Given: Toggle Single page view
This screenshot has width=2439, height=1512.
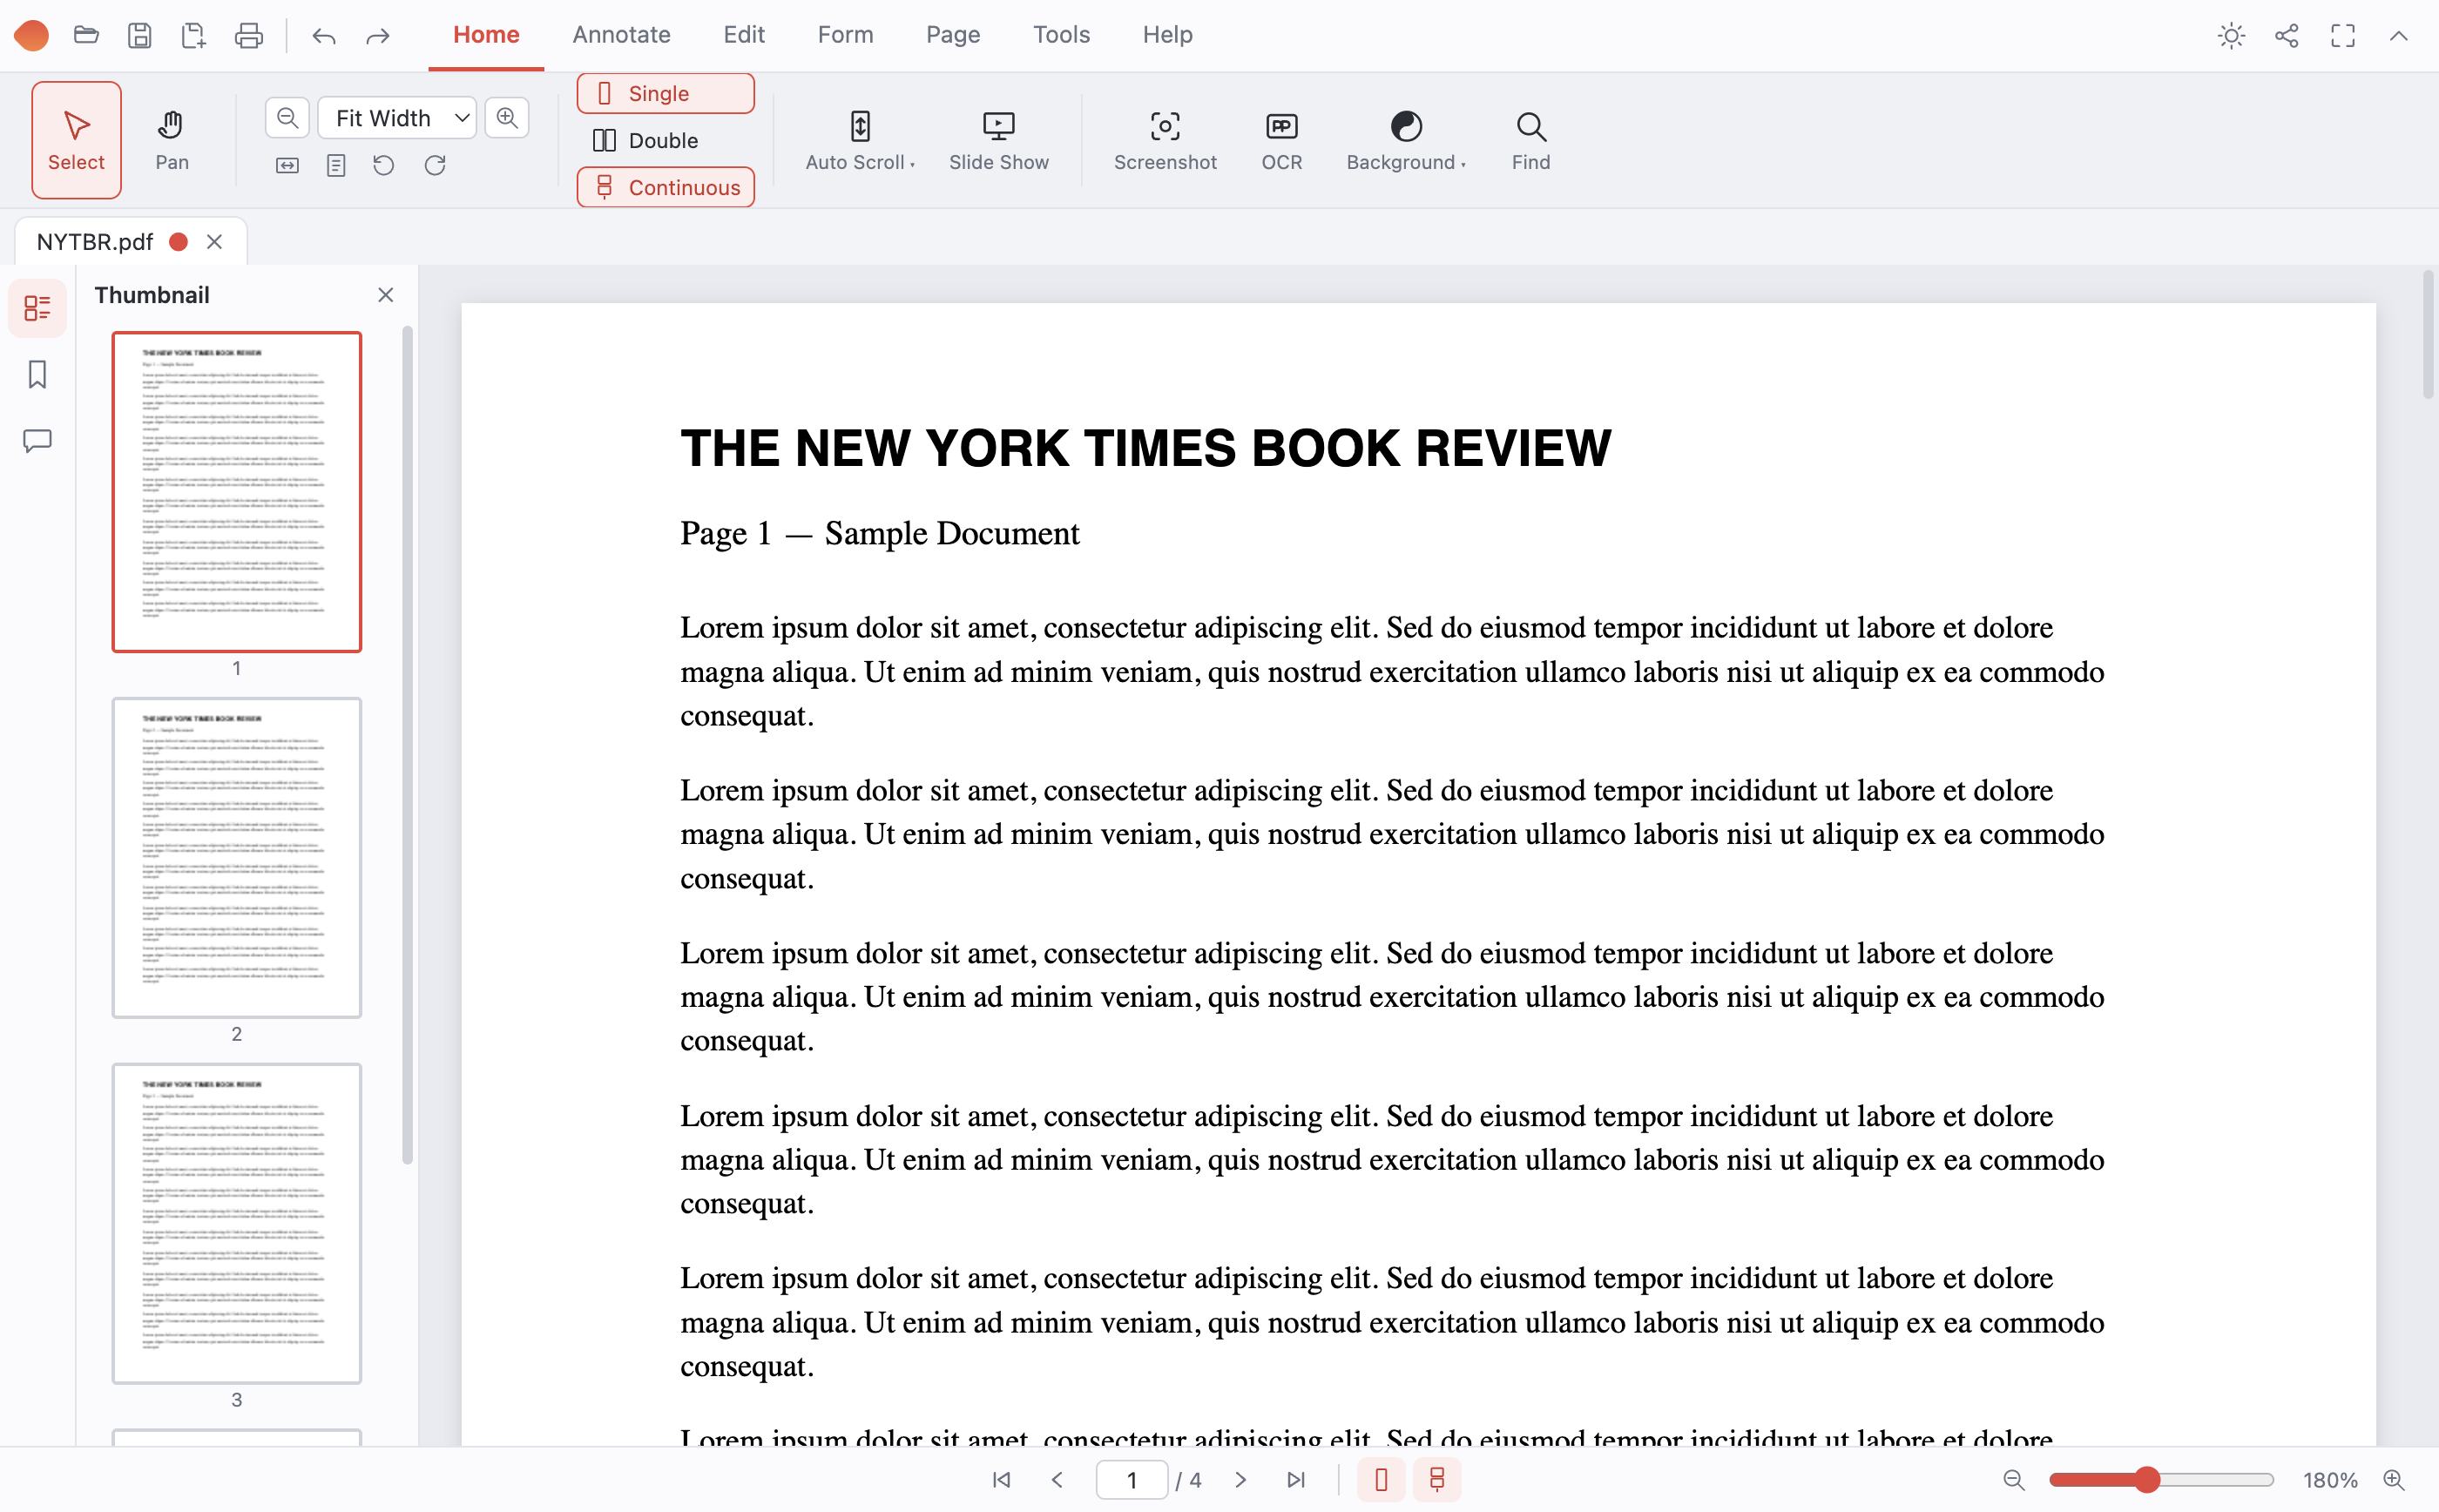Looking at the screenshot, I should pyautogui.click(x=665, y=93).
